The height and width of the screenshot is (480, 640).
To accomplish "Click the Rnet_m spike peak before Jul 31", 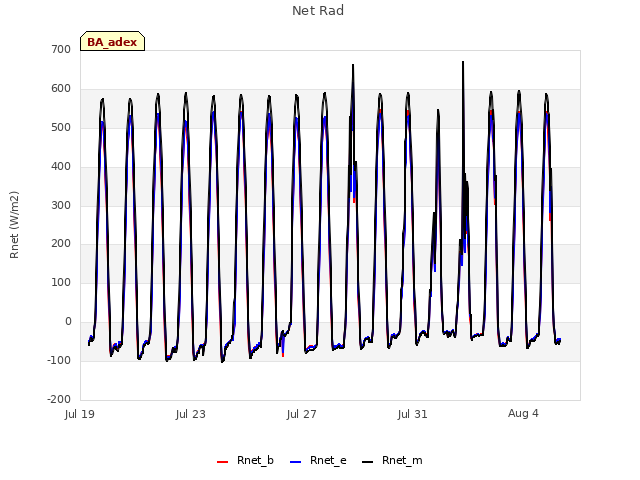I will 353,65.
